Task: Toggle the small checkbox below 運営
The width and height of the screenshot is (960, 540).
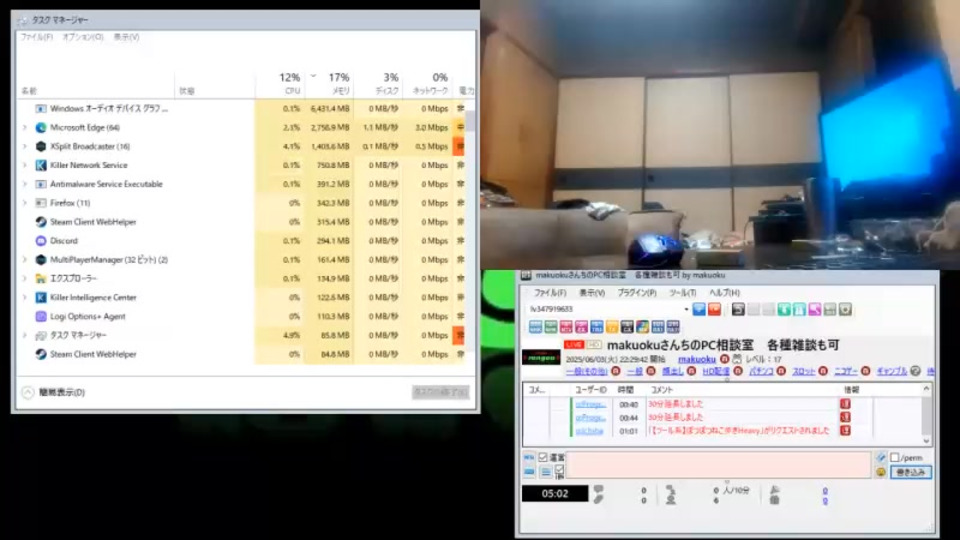Action: pos(559,469)
